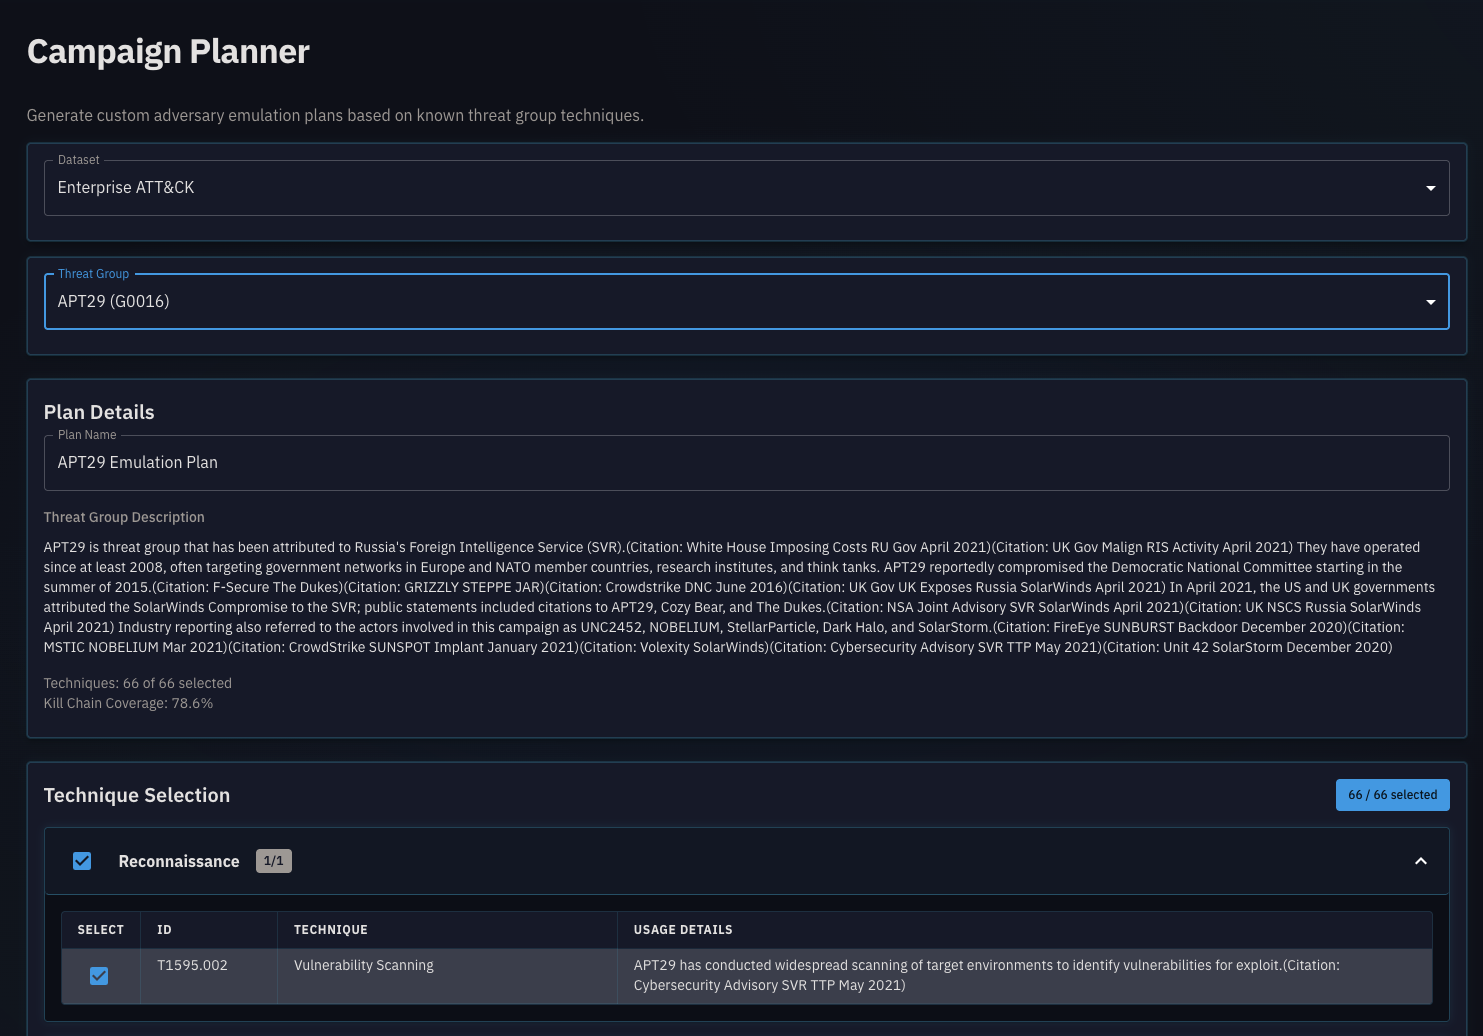Click the Threat Group dropdown arrow icon
This screenshot has height=1036, width=1483.
pyautogui.click(x=1430, y=302)
